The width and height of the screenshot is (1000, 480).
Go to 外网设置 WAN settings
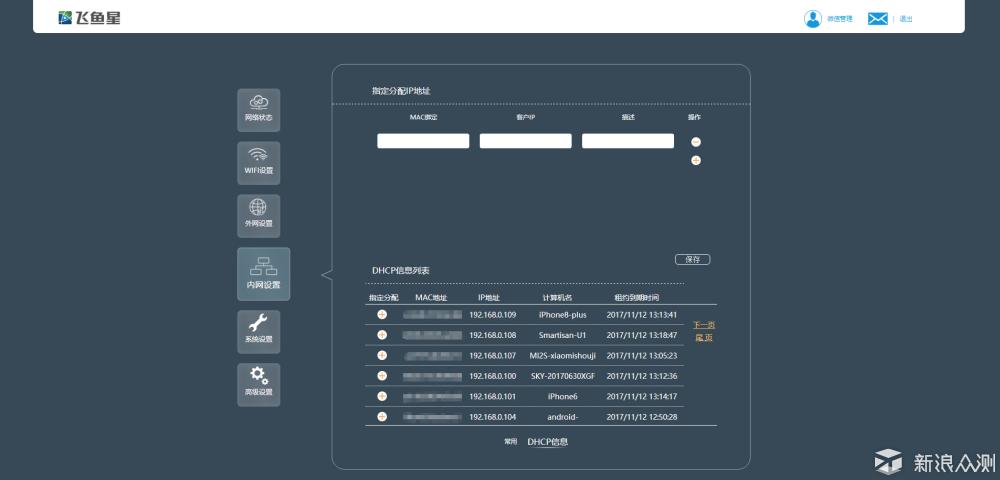click(x=258, y=215)
